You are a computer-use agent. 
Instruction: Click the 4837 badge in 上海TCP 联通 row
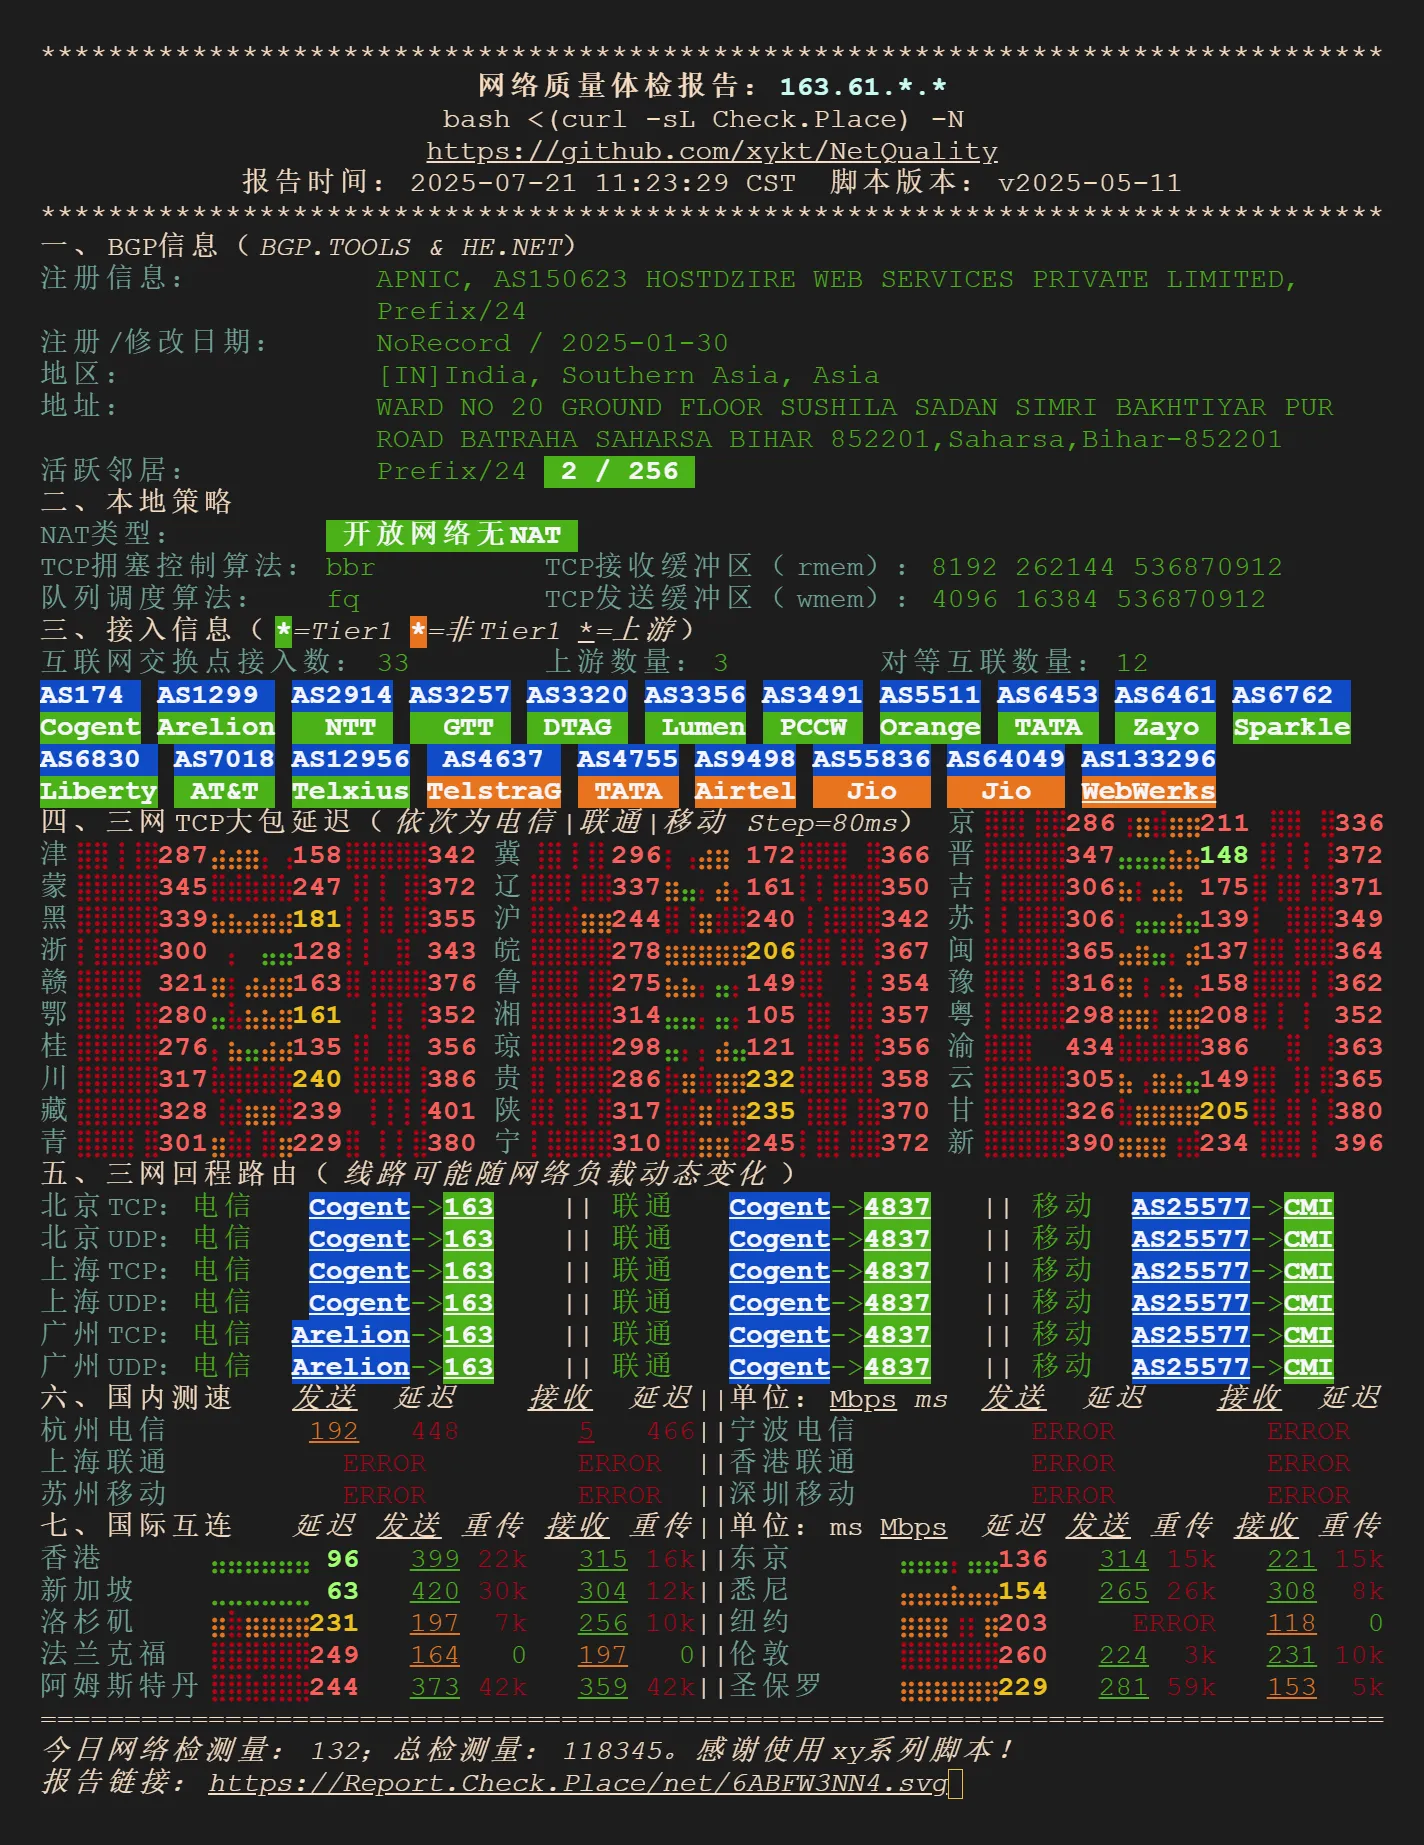tap(897, 1271)
